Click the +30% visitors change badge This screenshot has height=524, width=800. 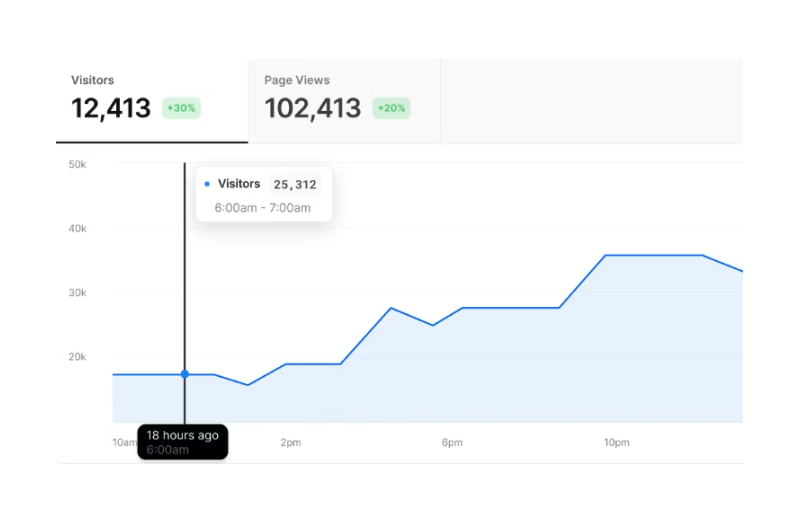(182, 108)
